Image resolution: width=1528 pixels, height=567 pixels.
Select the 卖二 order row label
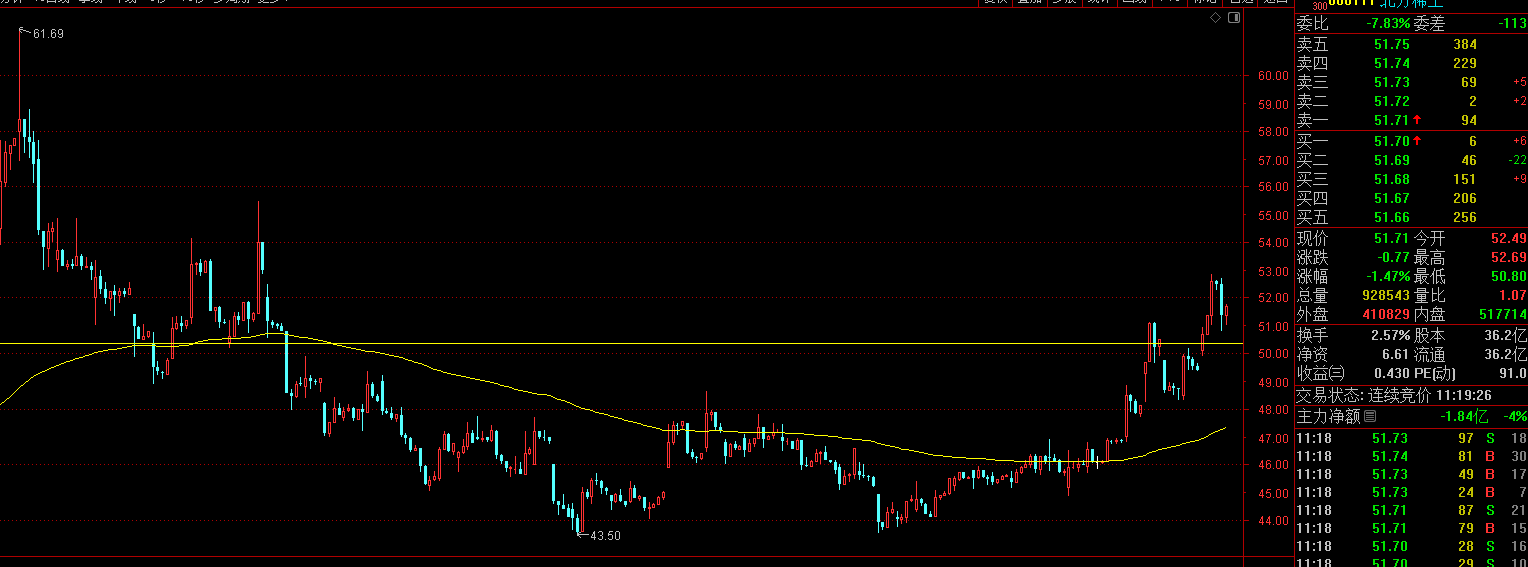click(1313, 101)
